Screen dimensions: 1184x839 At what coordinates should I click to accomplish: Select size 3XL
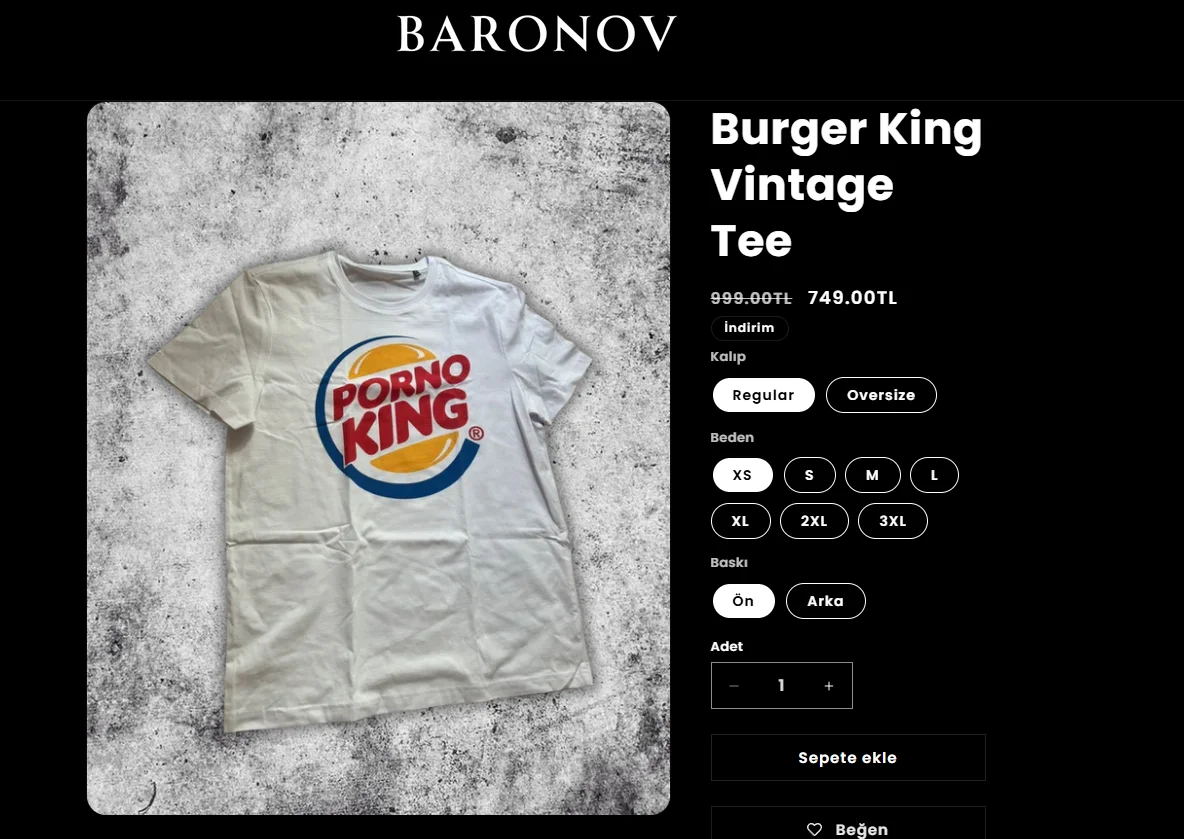(x=893, y=521)
